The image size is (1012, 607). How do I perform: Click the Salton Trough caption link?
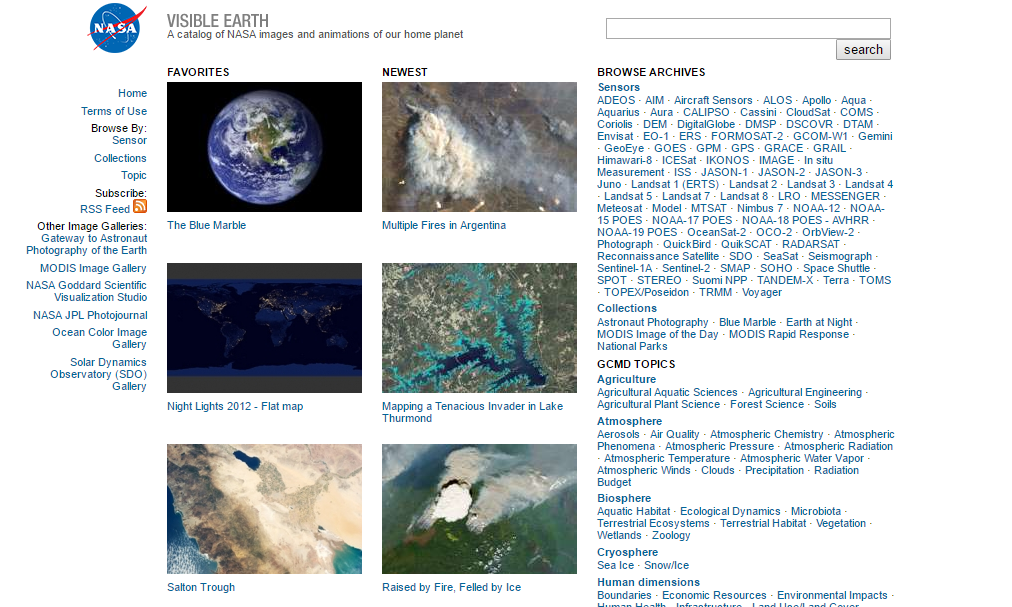(x=201, y=587)
